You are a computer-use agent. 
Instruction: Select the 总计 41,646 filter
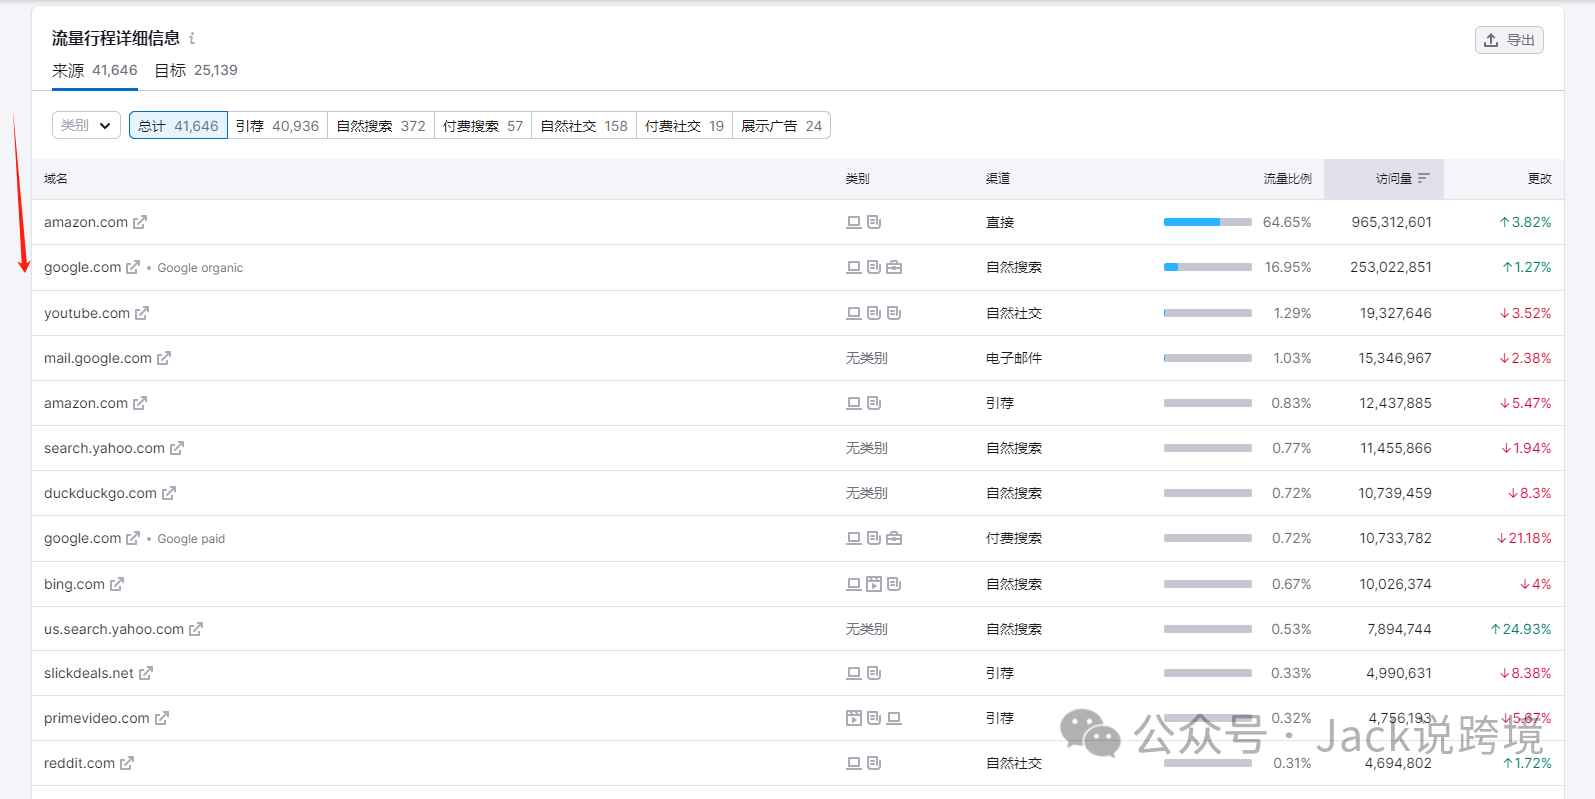178,126
